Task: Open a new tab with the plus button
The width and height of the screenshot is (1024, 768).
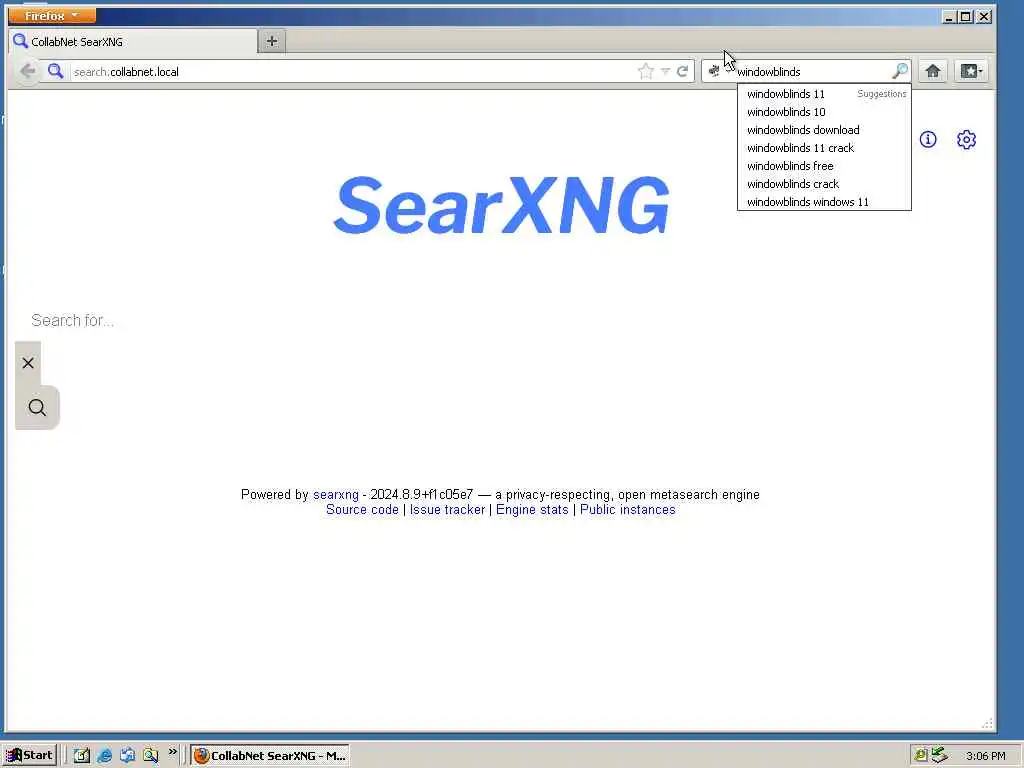Action: (272, 41)
